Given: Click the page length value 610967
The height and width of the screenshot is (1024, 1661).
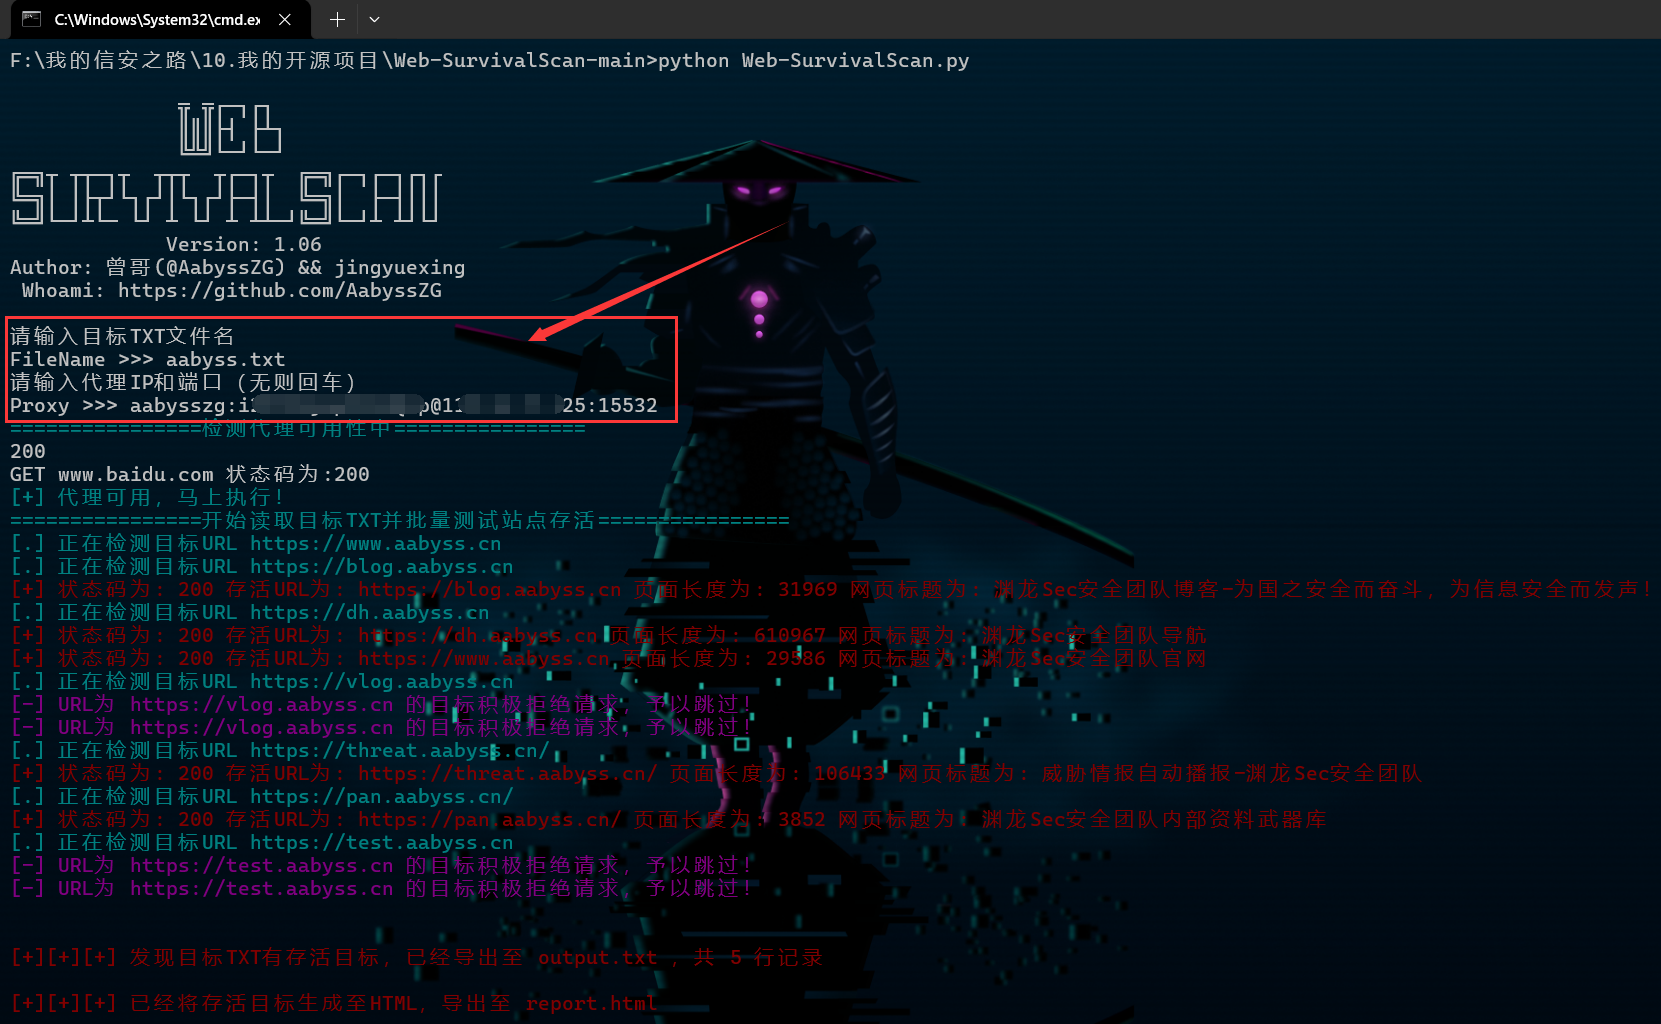Looking at the screenshot, I should click(790, 635).
